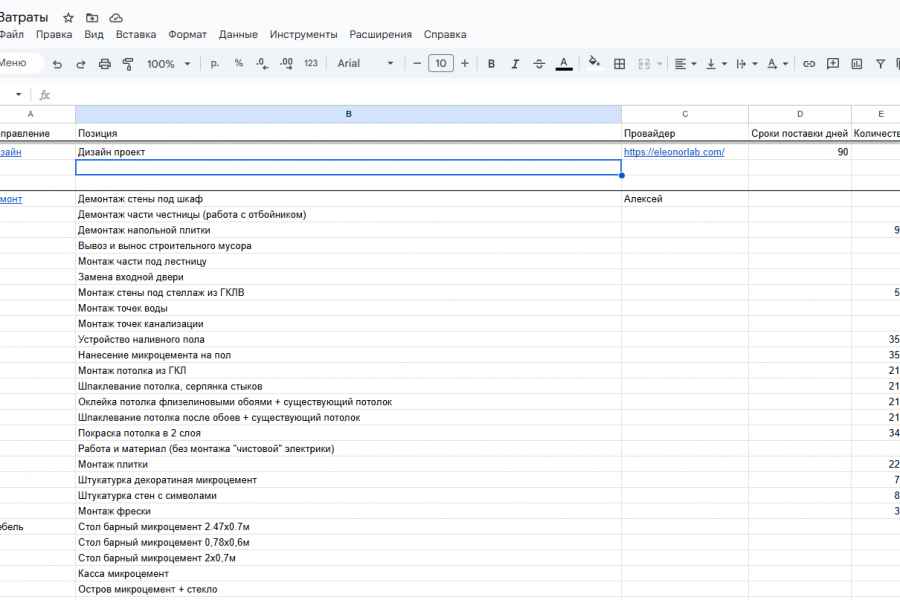Screen dimensions: 900x600
Task: Toggle bold formatting
Action: (x=491, y=64)
